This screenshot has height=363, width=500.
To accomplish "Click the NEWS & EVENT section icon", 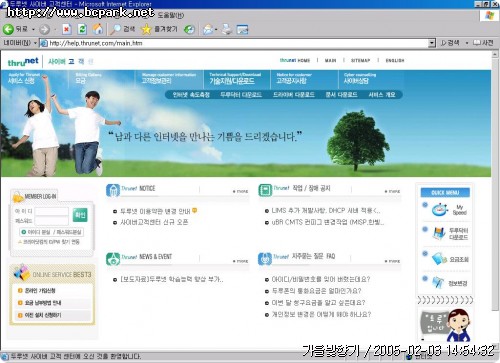I will coord(113,259).
